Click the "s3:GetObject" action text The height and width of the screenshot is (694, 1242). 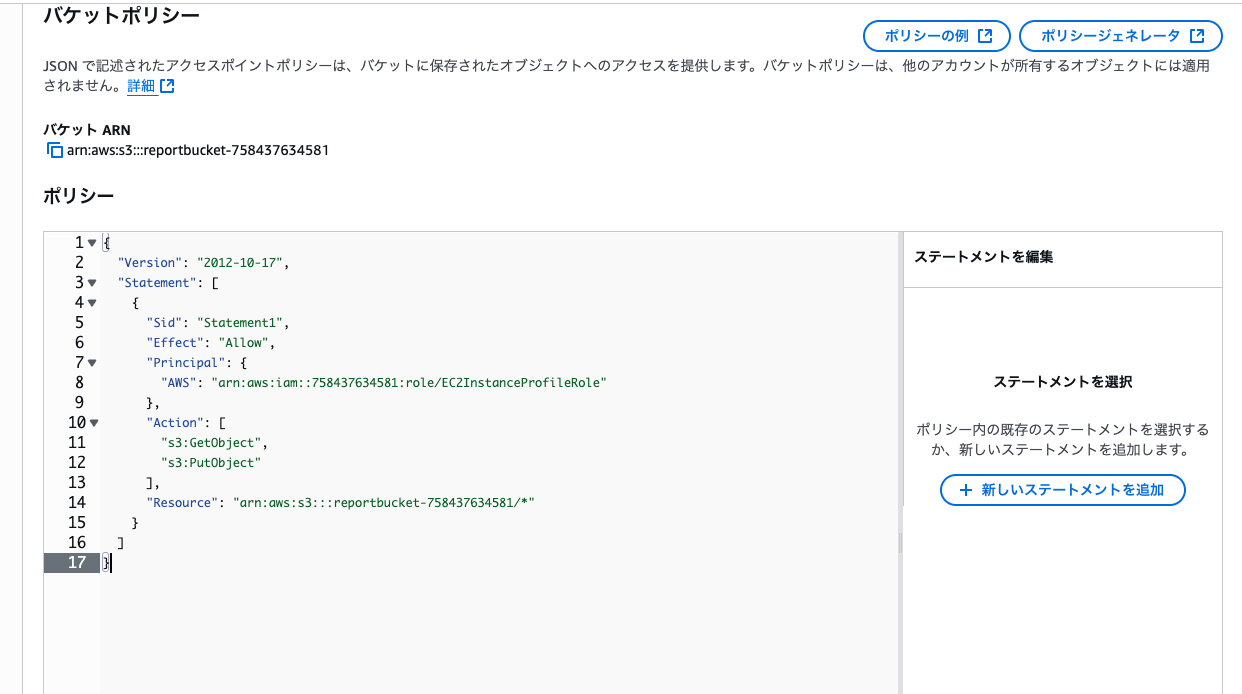tap(213, 442)
